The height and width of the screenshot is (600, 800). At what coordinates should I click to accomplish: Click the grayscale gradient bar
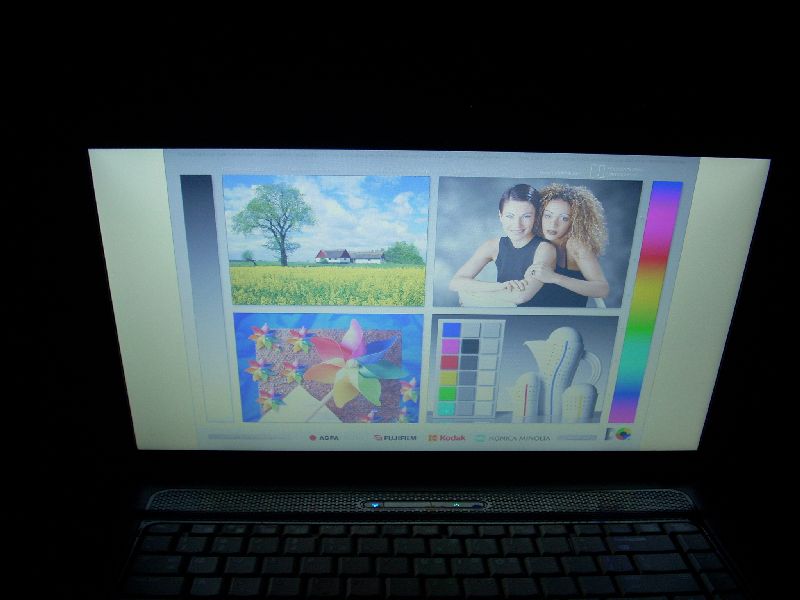click(x=207, y=298)
